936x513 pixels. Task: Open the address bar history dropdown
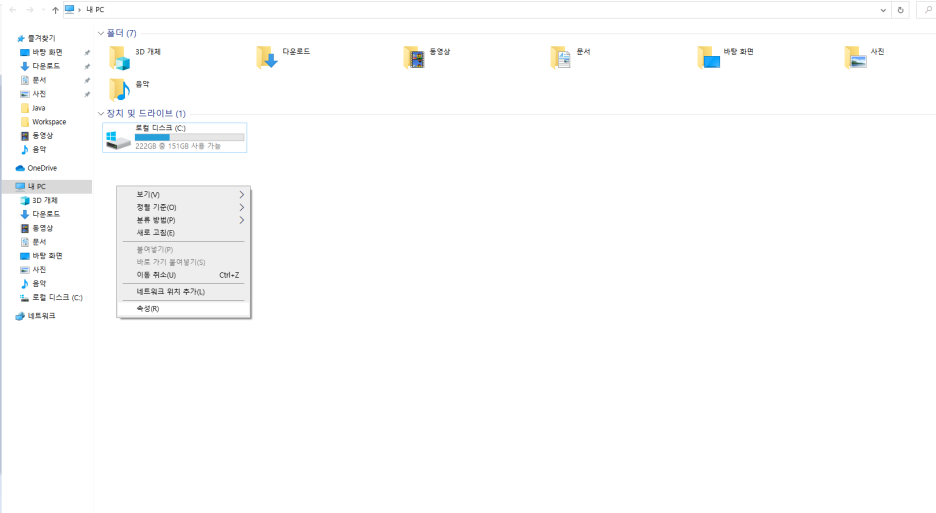coord(883,10)
